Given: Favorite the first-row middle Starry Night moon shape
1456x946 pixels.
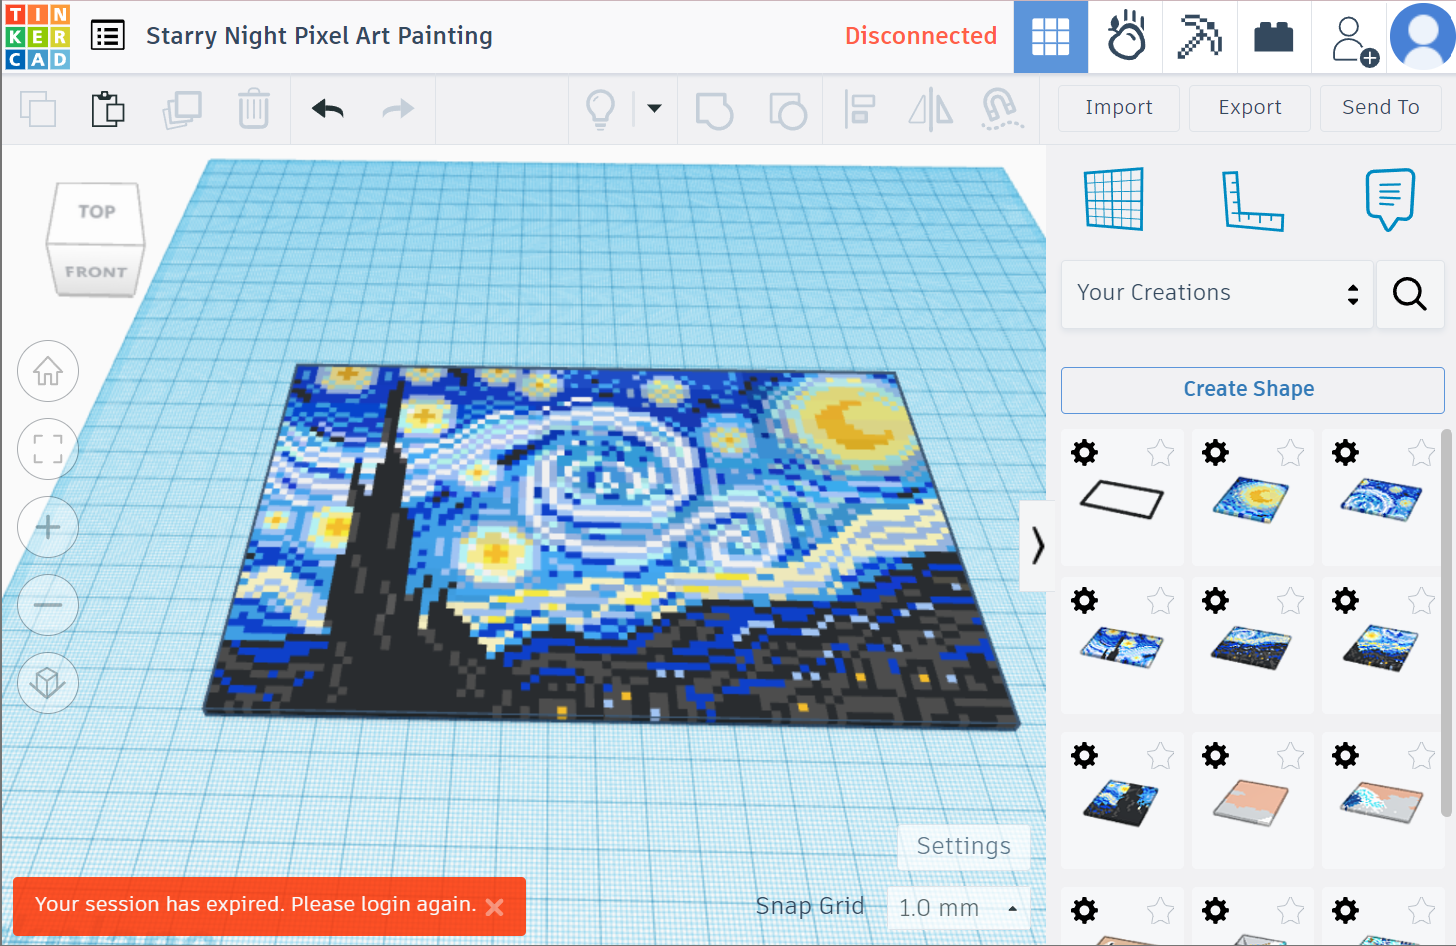Looking at the screenshot, I should pos(1290,453).
